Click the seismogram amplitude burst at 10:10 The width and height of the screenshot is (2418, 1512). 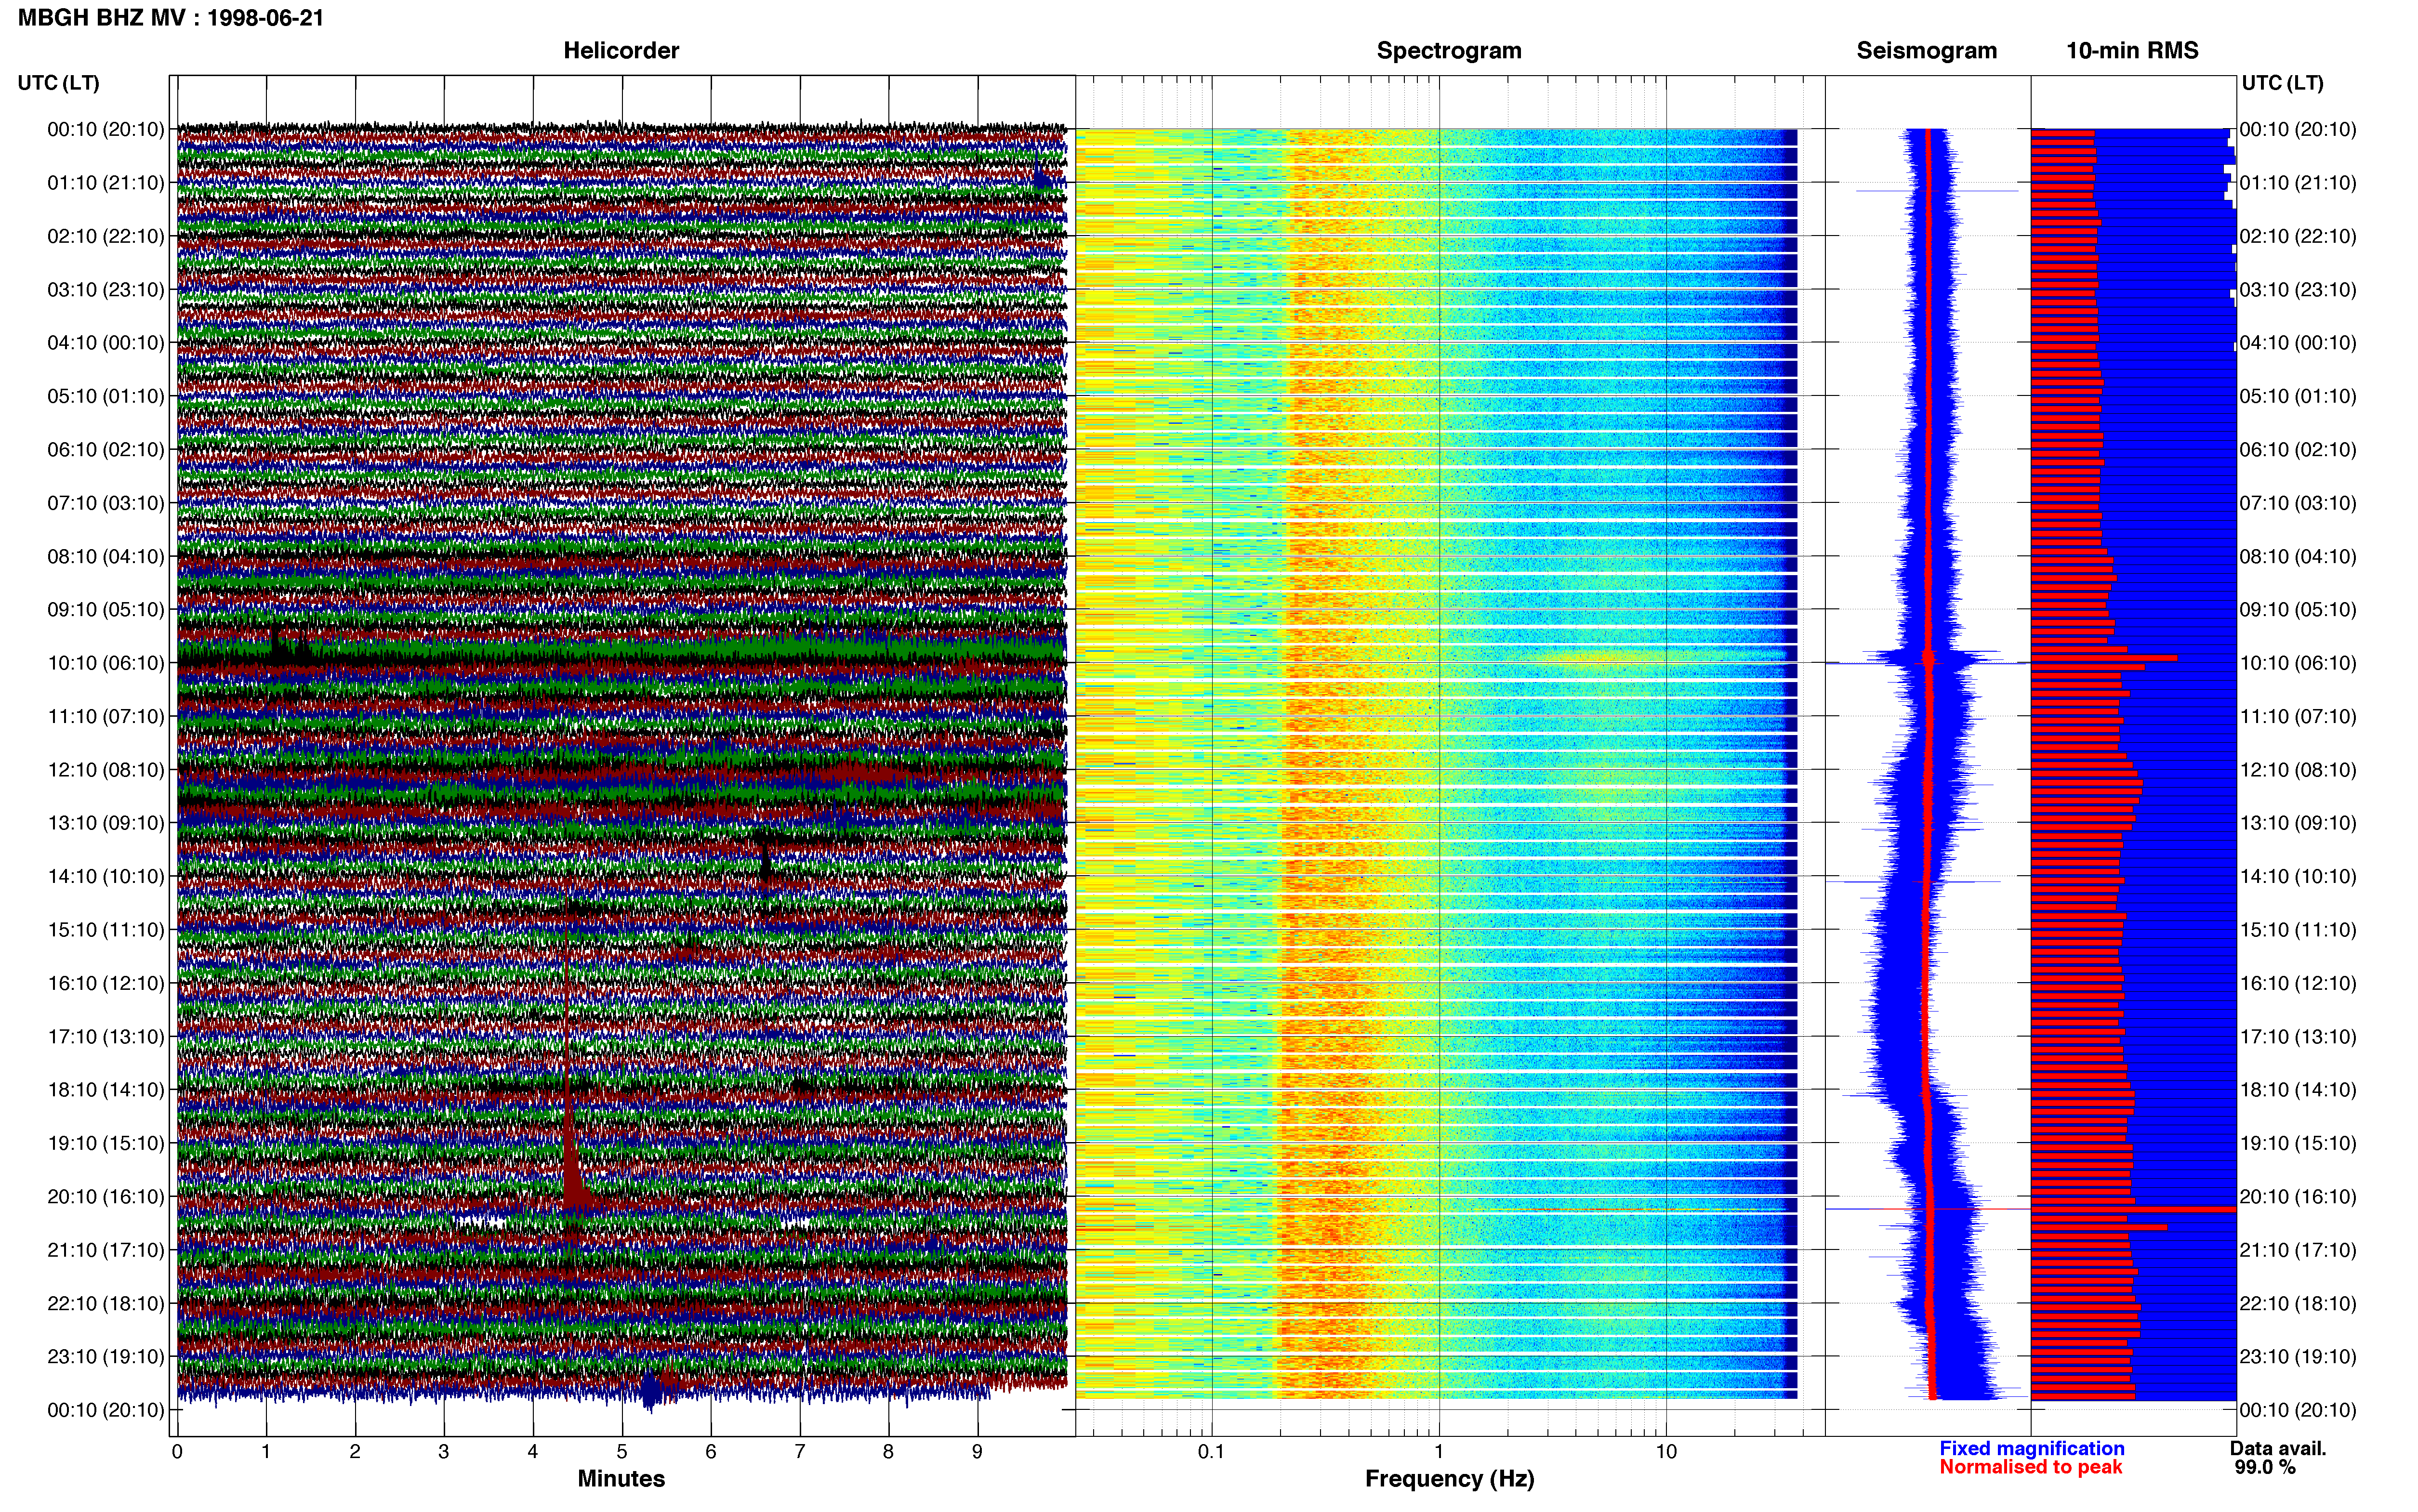[1928, 660]
